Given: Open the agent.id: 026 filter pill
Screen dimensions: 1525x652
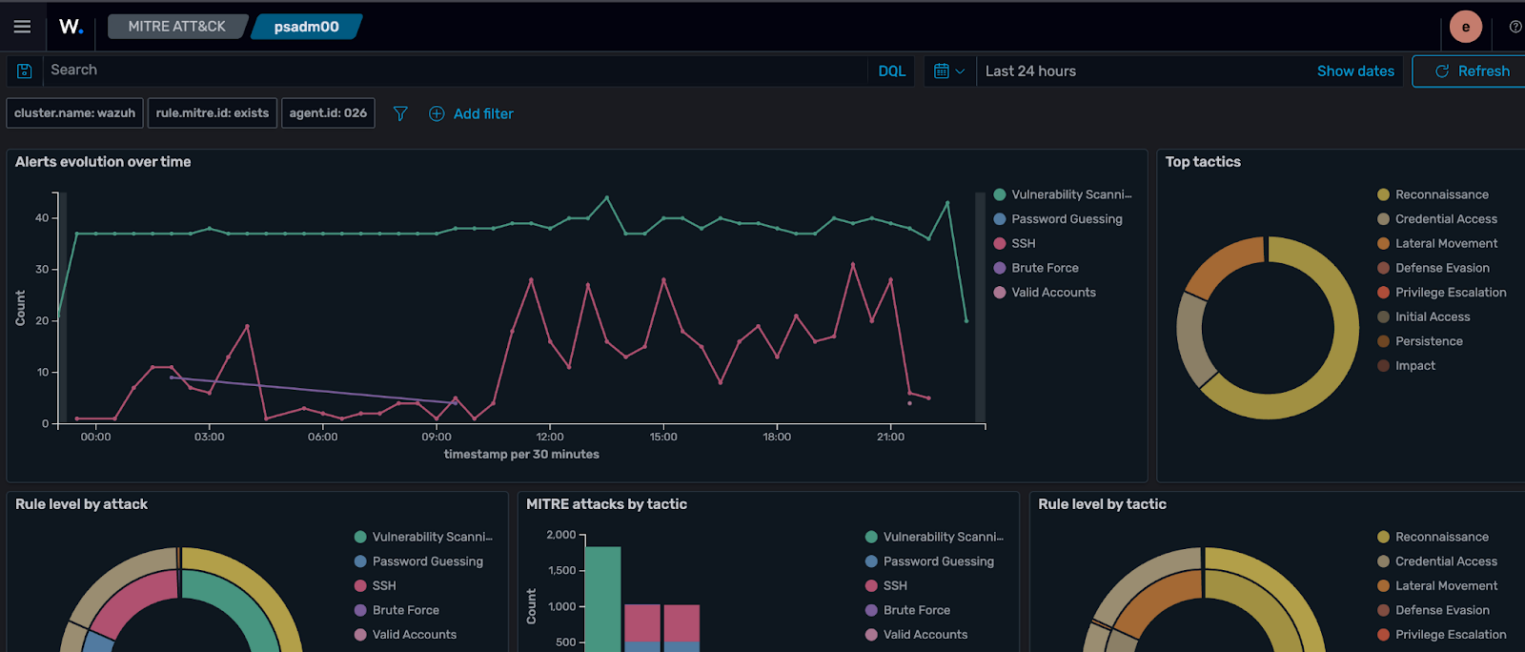Looking at the screenshot, I should coord(328,113).
